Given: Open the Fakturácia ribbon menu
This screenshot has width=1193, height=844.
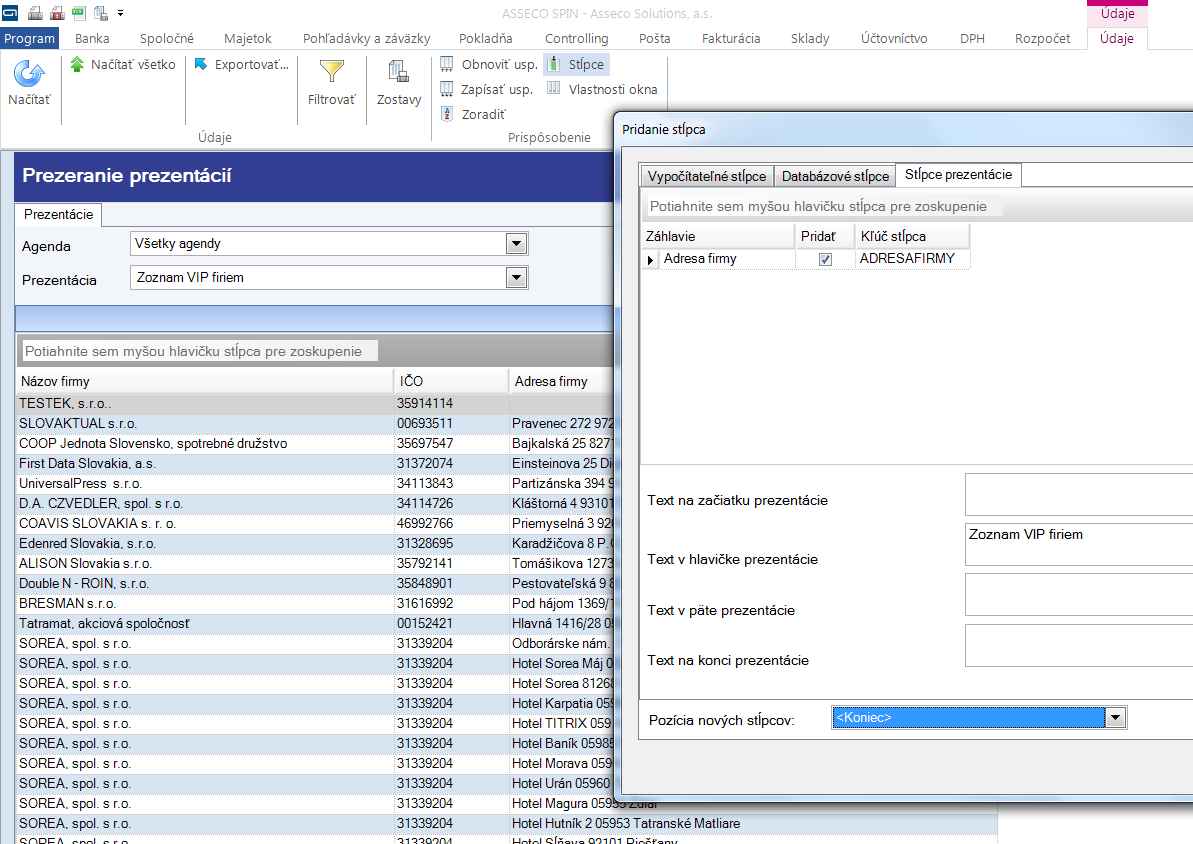Looking at the screenshot, I should tap(730, 38).
